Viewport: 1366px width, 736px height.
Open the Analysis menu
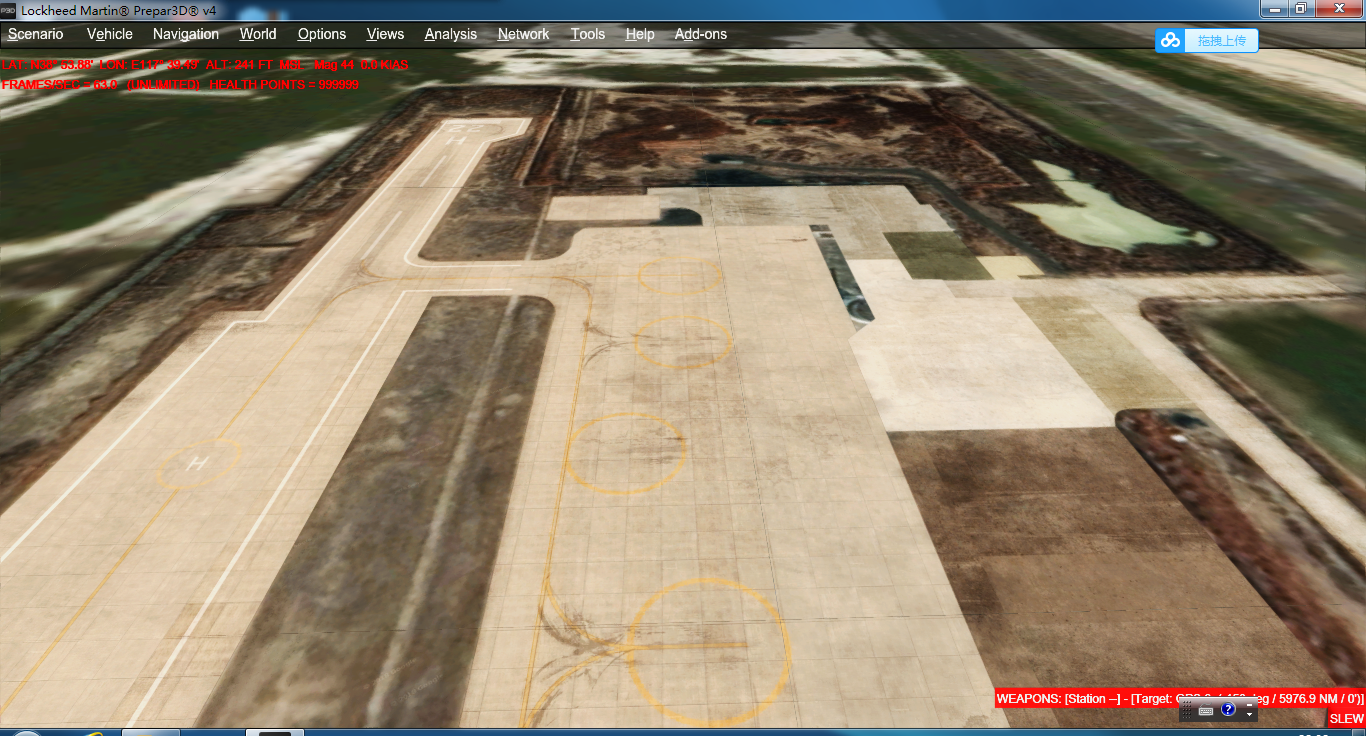(x=451, y=34)
